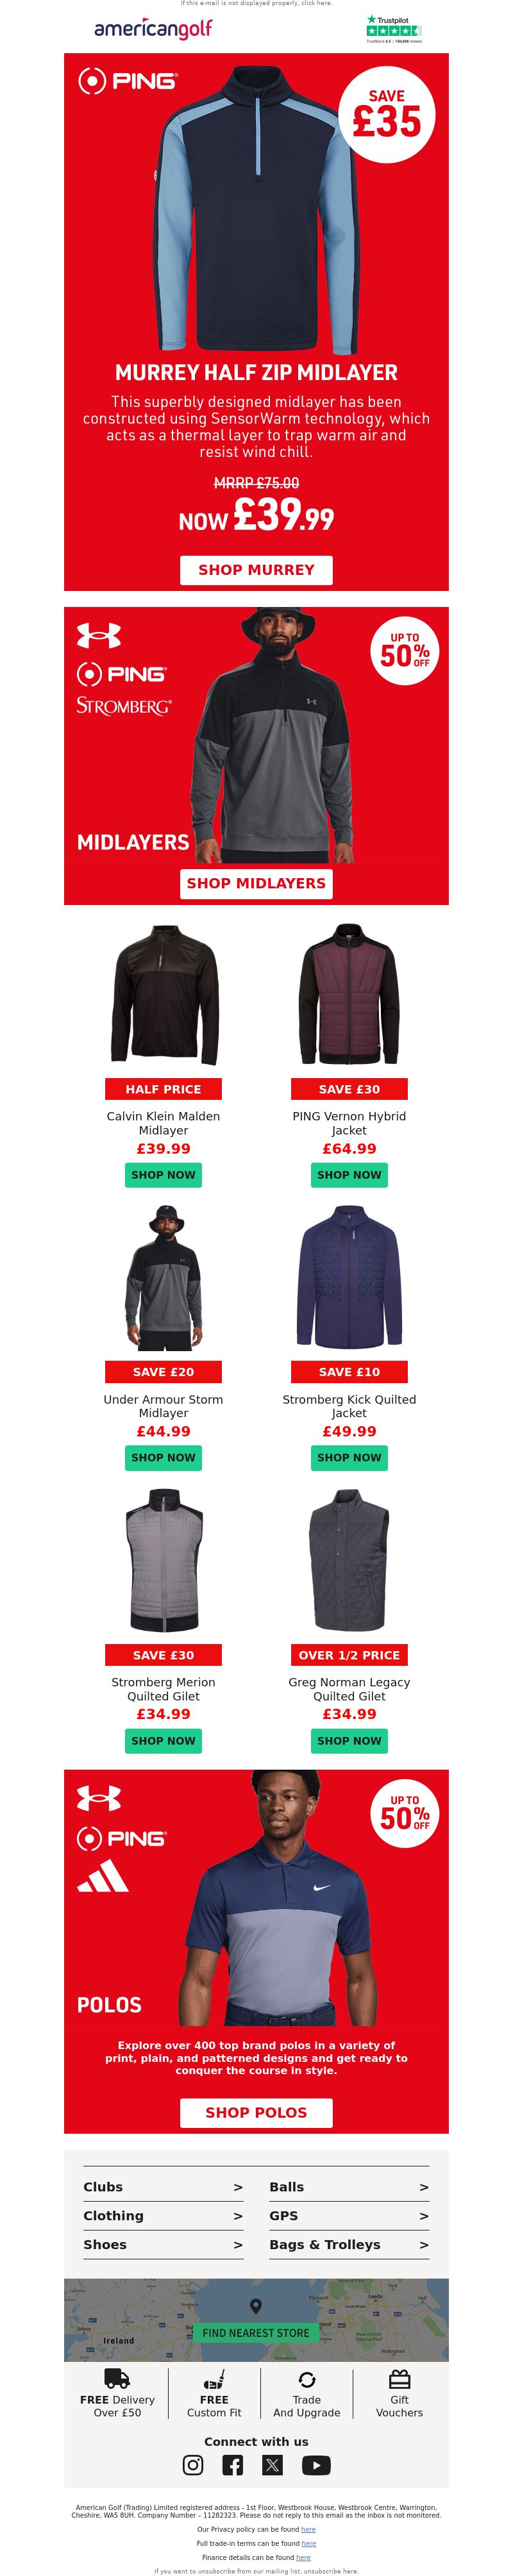Viewport: 513px width, 2576px height.
Task: Click the Shop Midlayers button
Action: pos(256,883)
